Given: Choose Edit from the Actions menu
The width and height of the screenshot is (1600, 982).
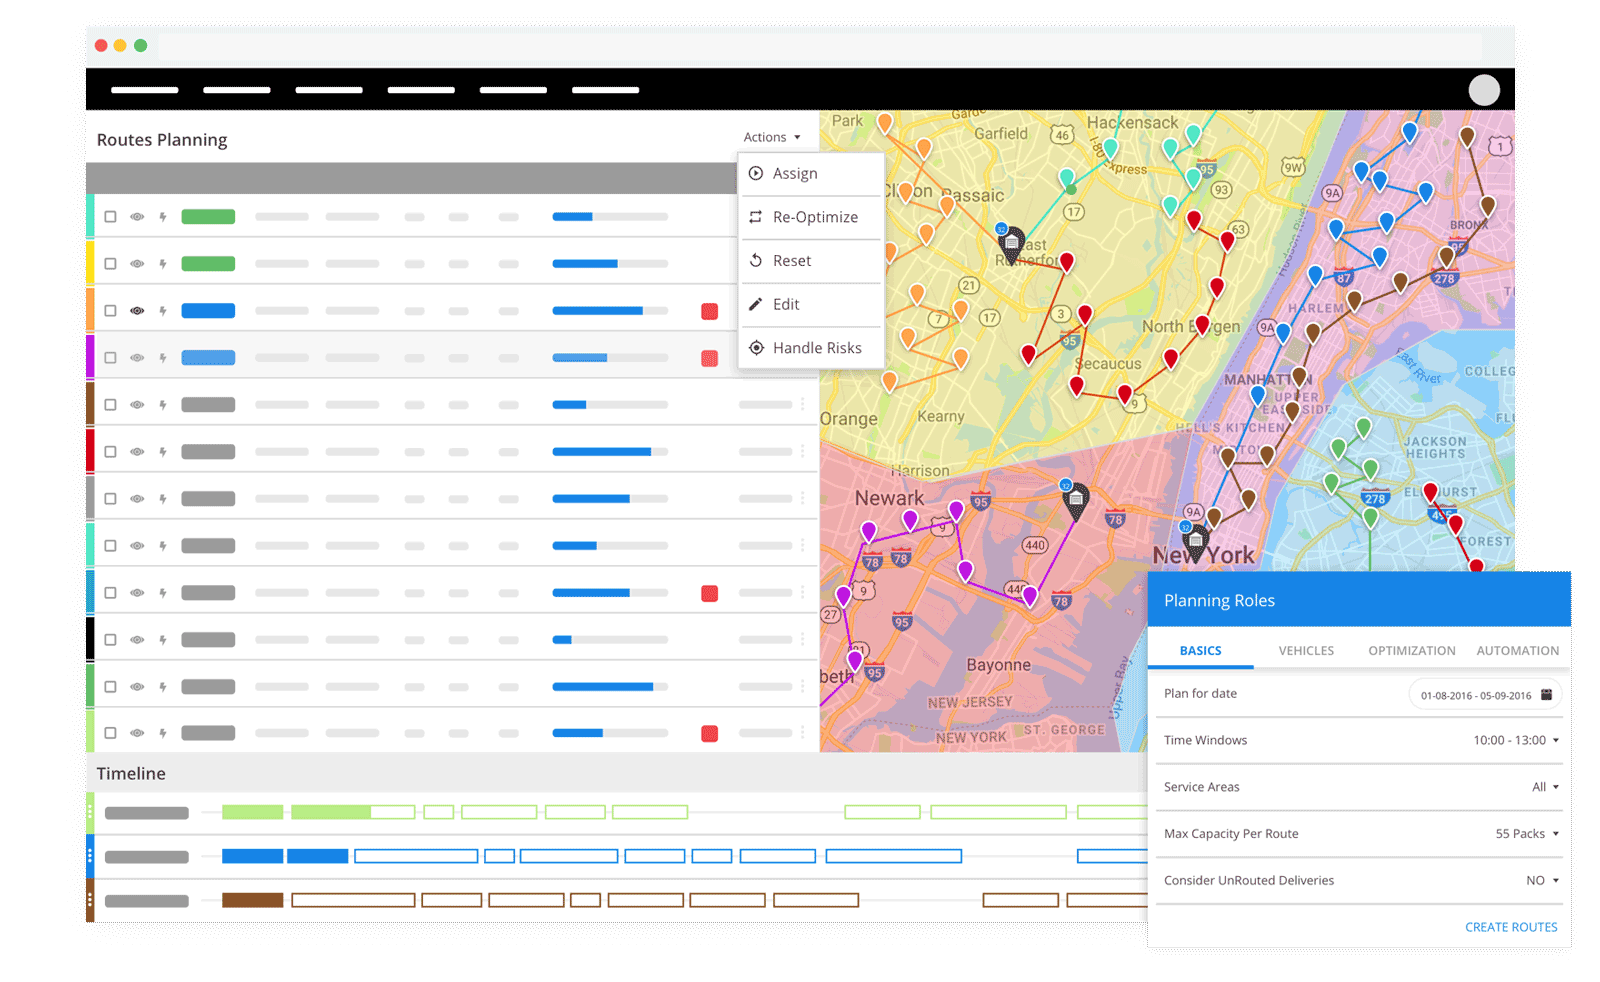Looking at the screenshot, I should pyautogui.click(x=811, y=304).
